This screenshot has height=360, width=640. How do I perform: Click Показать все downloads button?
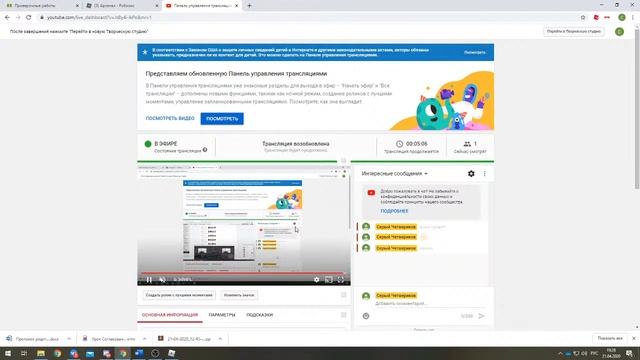coord(610,338)
